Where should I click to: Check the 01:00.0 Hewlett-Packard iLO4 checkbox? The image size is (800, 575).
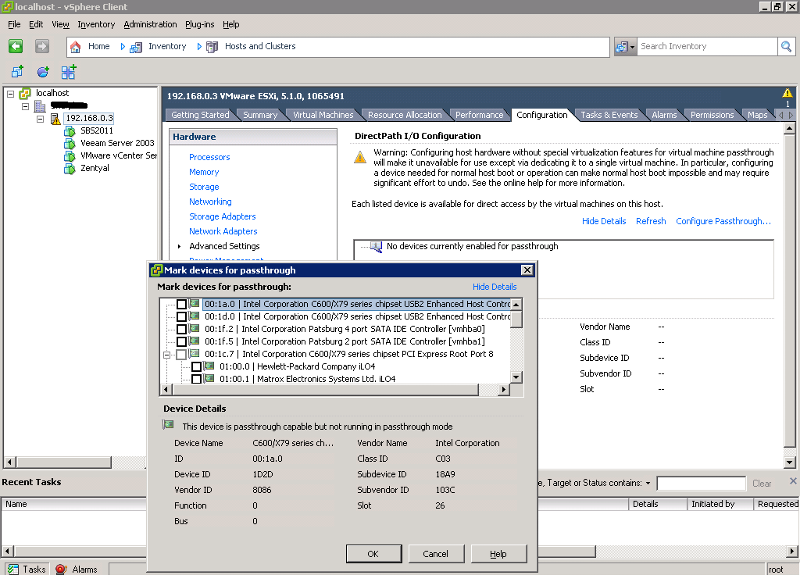(197, 367)
